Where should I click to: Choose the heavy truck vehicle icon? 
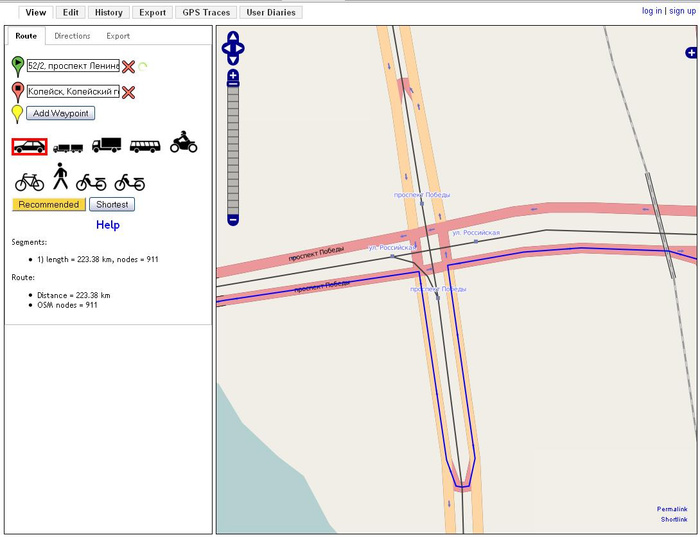[x=106, y=145]
